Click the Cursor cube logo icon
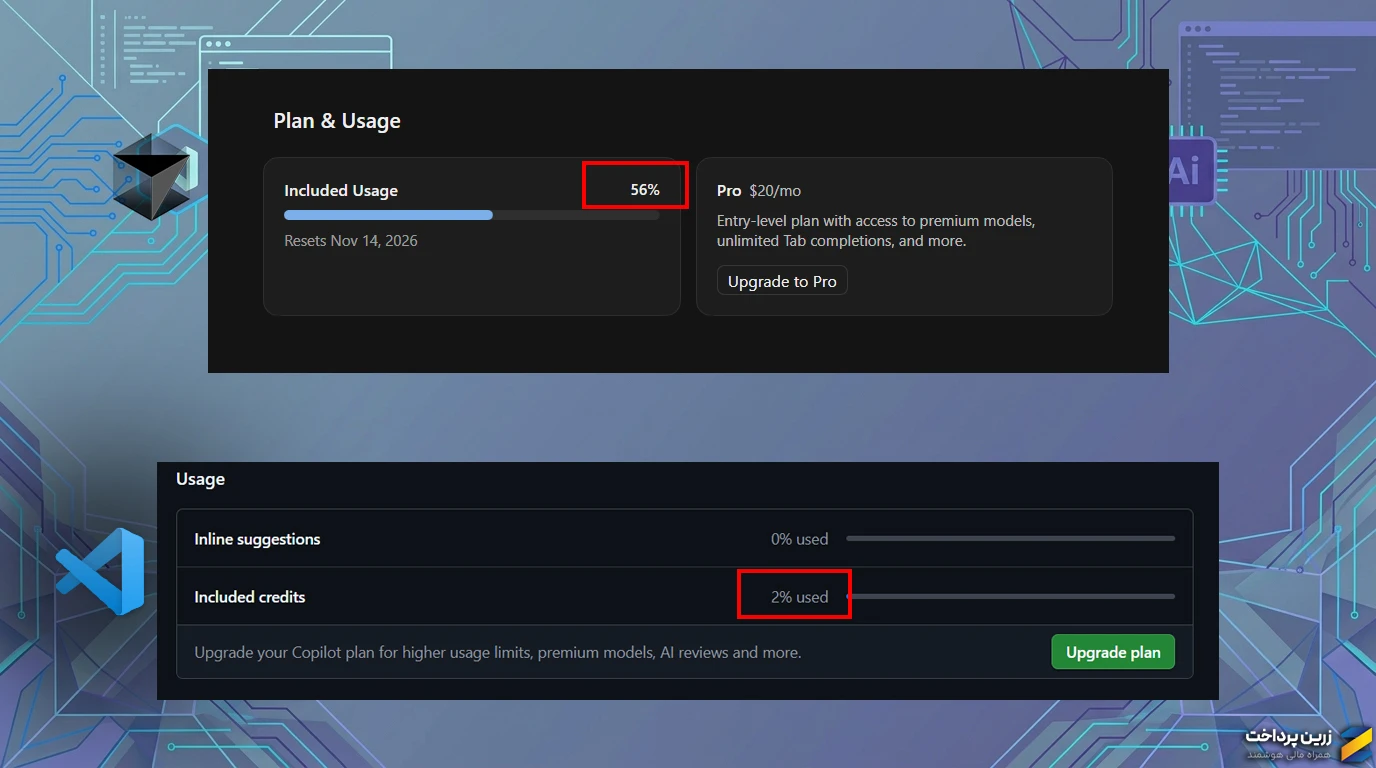This screenshot has height=768, width=1376. (152, 177)
